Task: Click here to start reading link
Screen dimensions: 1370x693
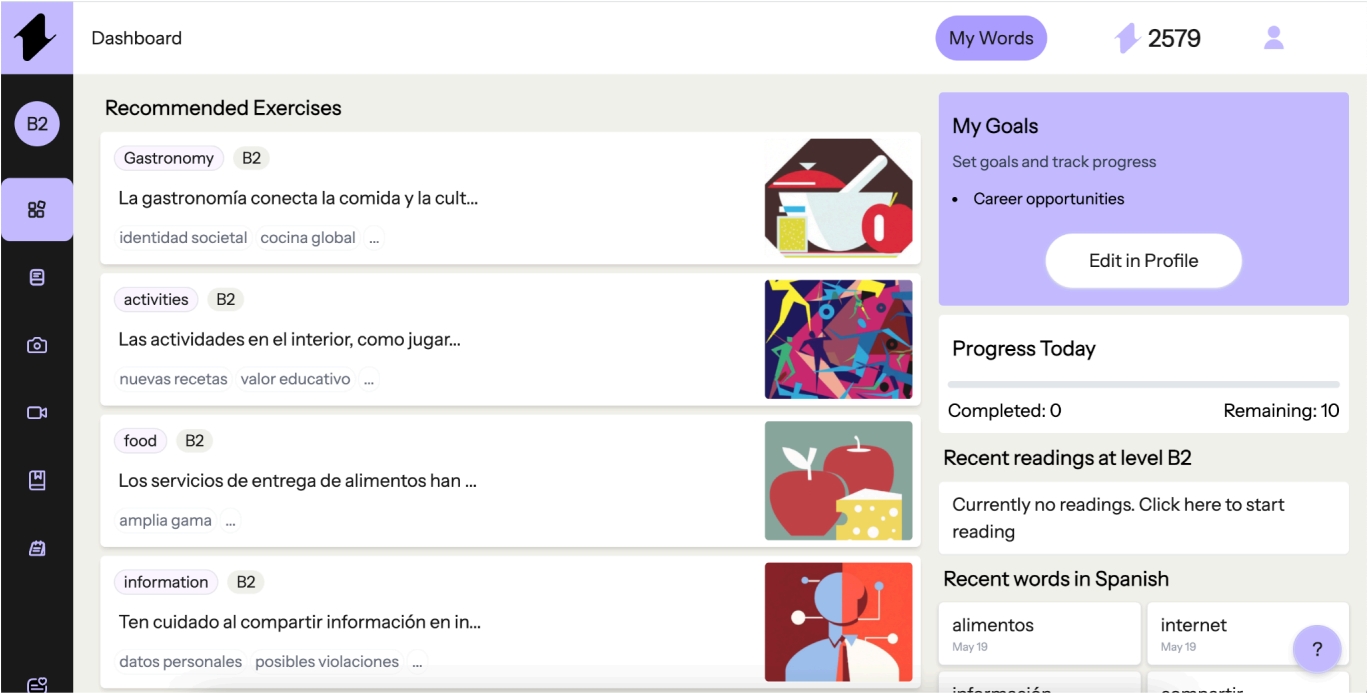Action: [x=1143, y=517]
